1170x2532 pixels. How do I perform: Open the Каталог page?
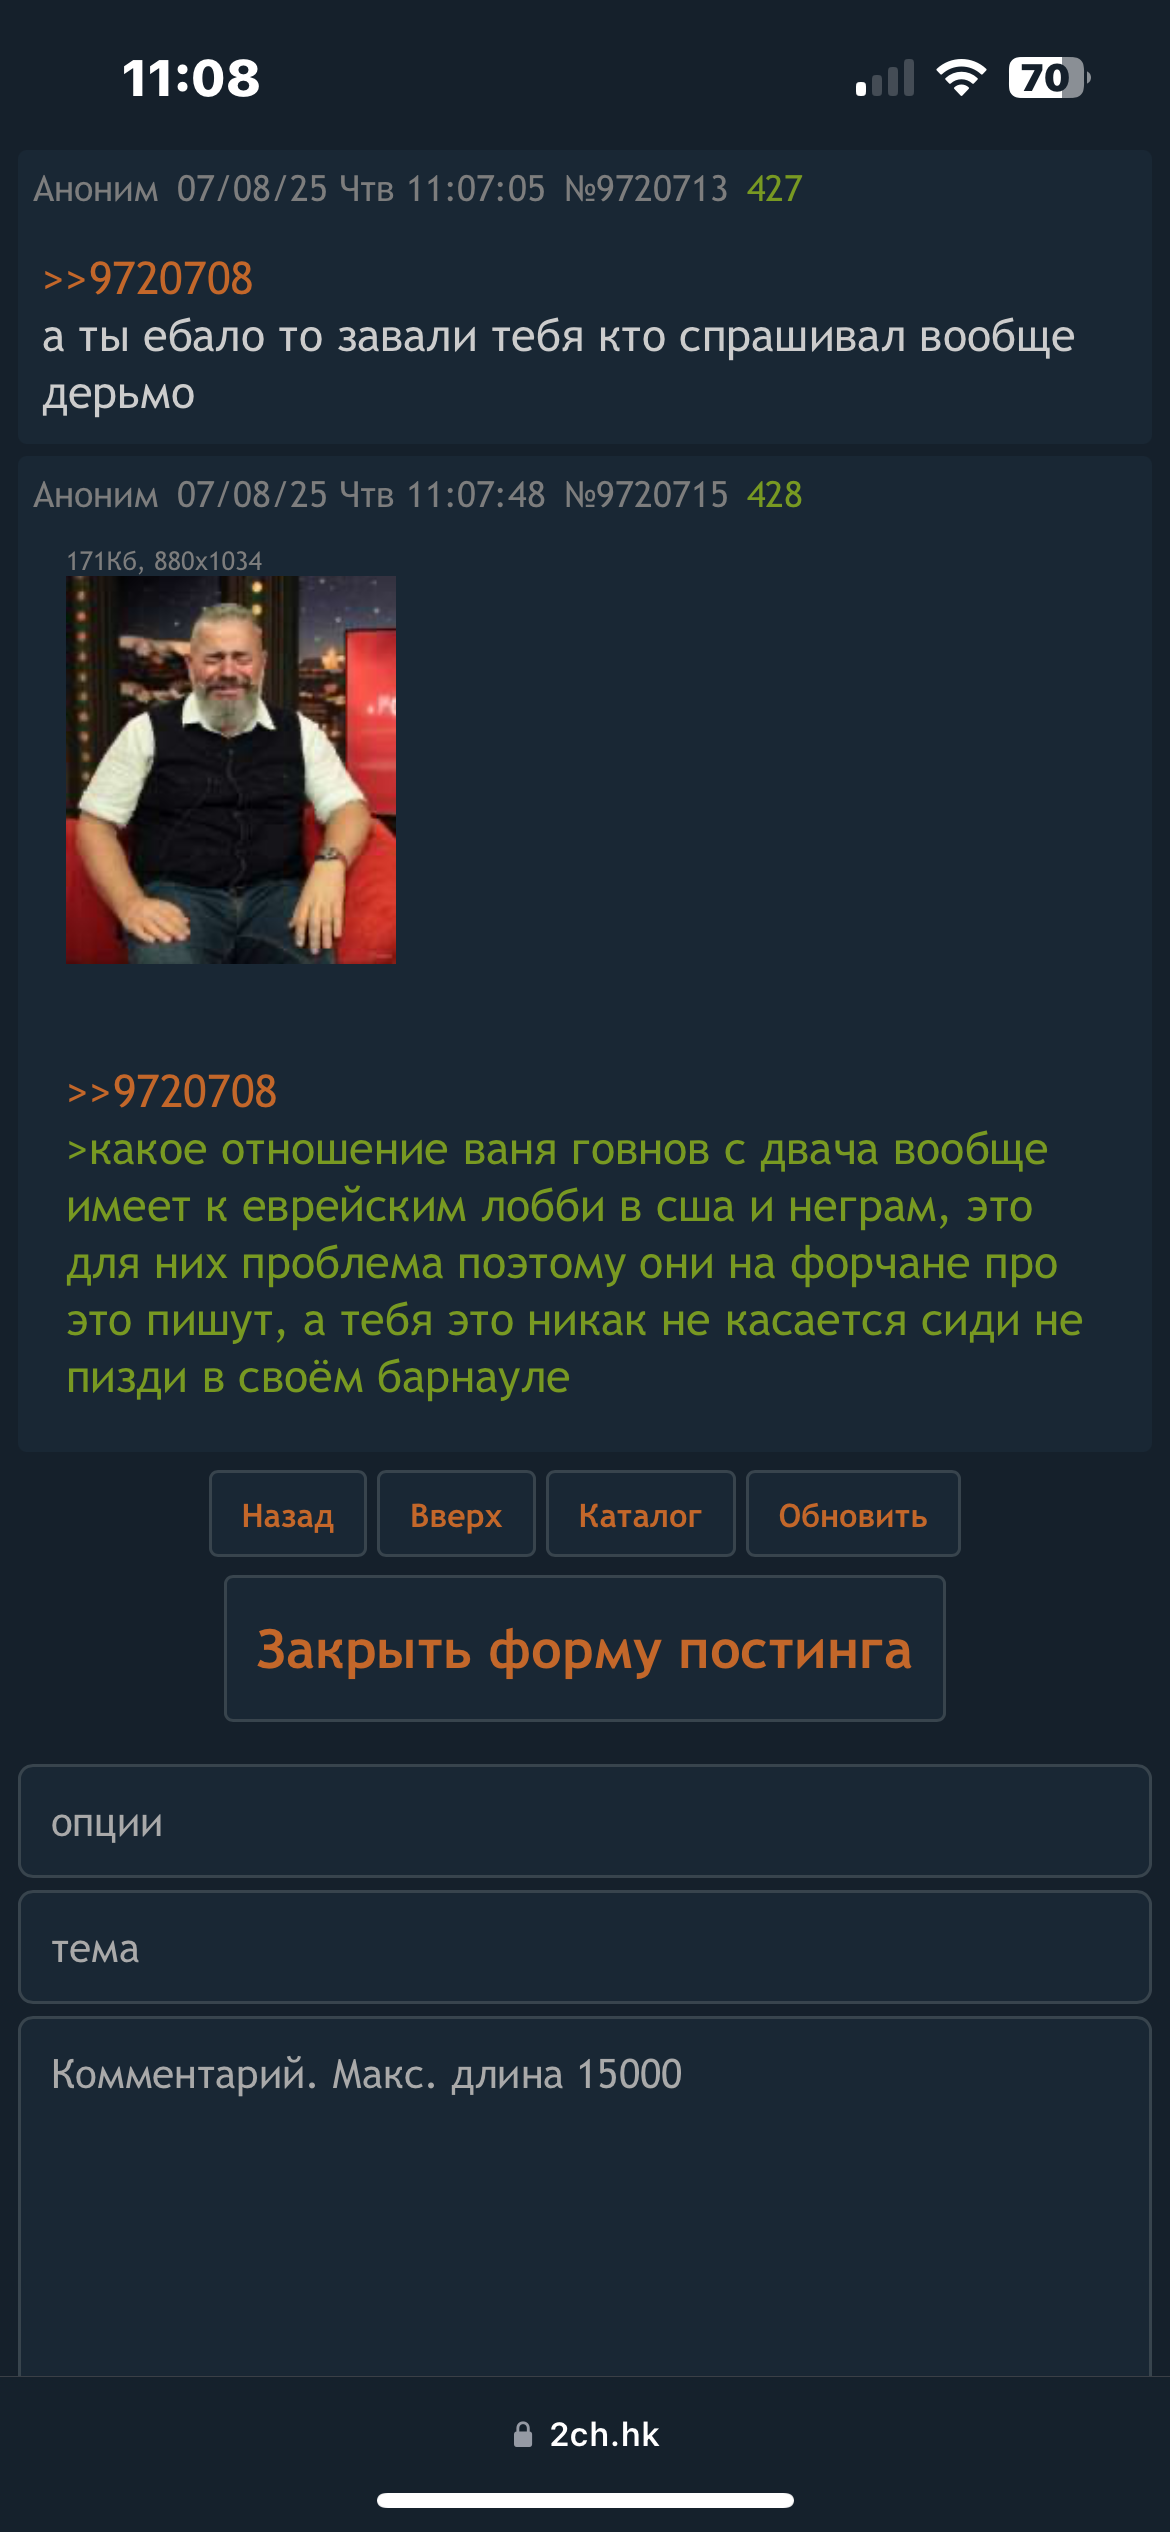tap(640, 1514)
